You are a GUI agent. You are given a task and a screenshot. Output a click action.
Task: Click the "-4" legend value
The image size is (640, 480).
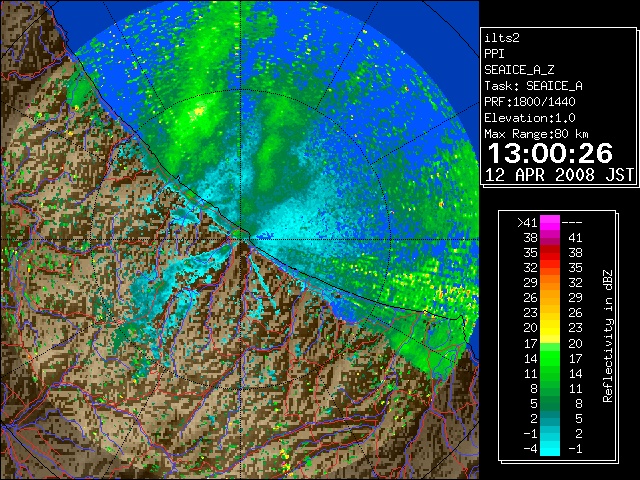click(531, 448)
